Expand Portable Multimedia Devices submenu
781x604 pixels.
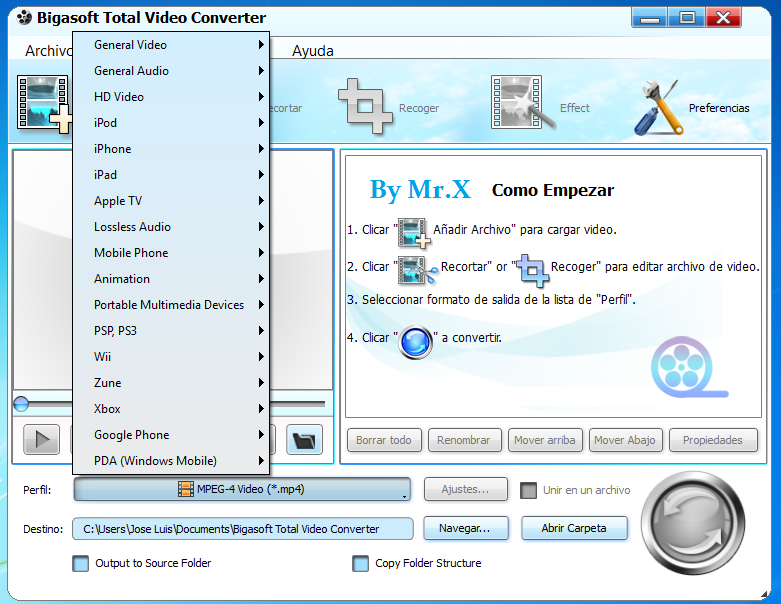click(171, 304)
